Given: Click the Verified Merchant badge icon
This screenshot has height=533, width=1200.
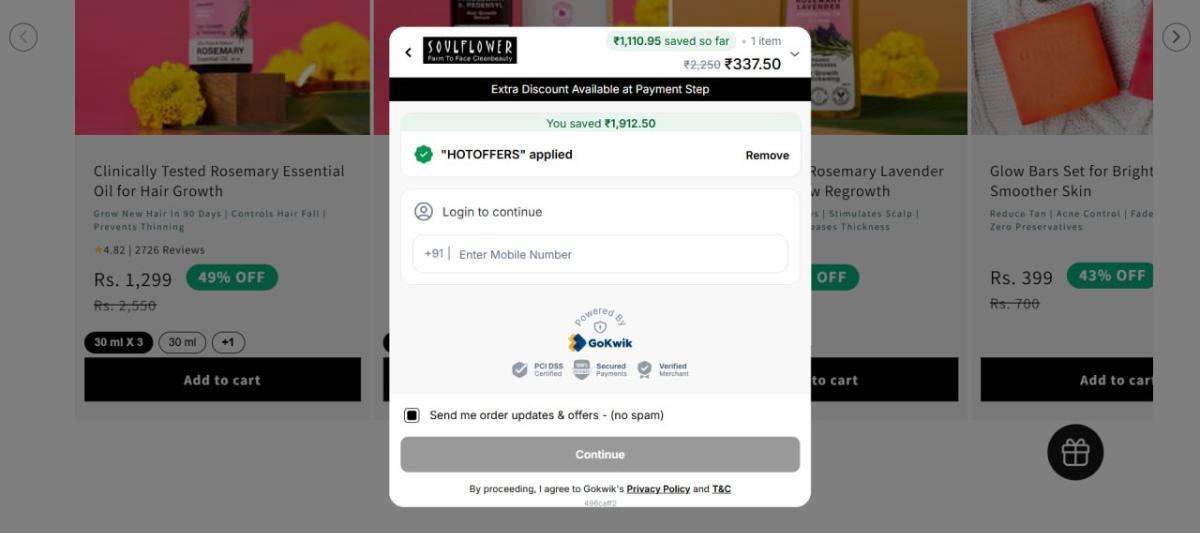Looking at the screenshot, I should [645, 369].
